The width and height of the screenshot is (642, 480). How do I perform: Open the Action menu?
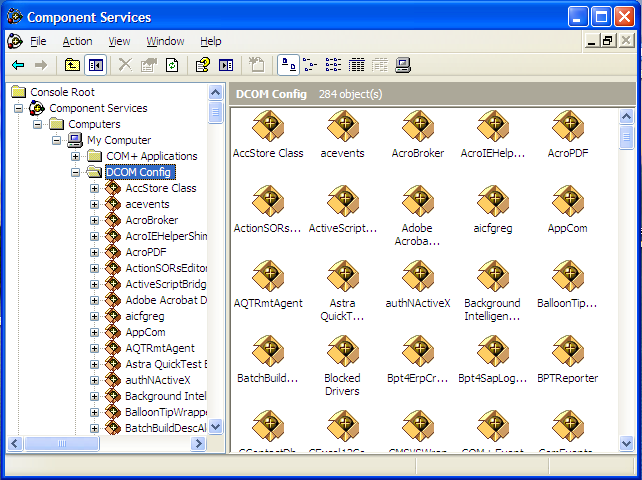pyautogui.click(x=77, y=41)
